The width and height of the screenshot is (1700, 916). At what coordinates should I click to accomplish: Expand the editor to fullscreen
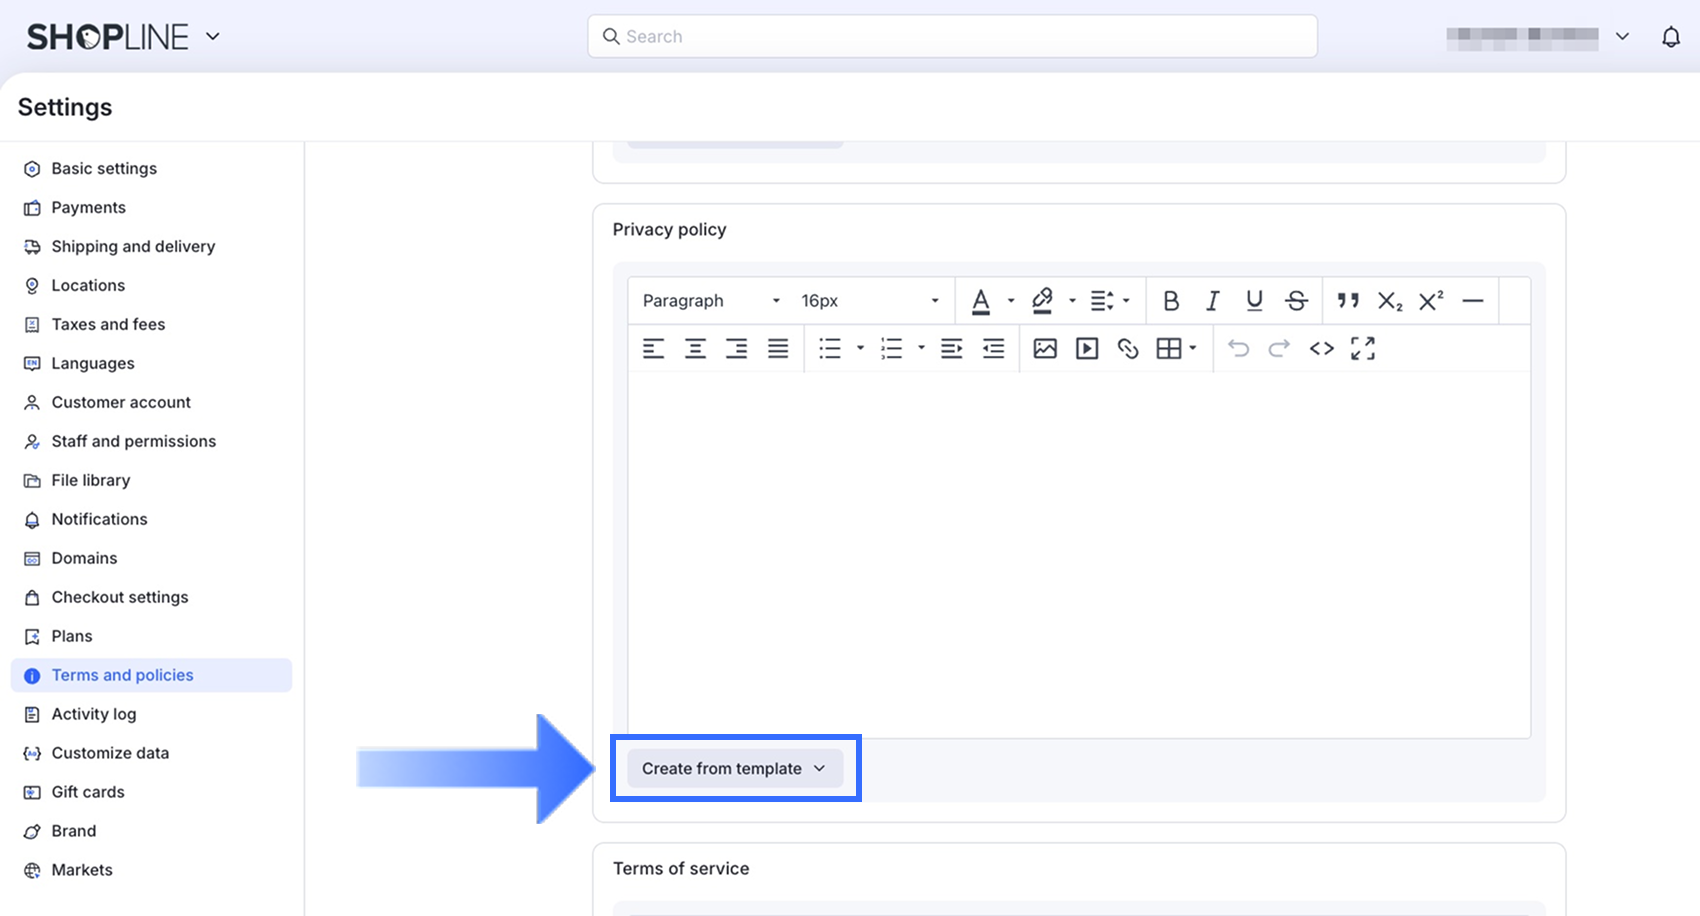coord(1363,348)
